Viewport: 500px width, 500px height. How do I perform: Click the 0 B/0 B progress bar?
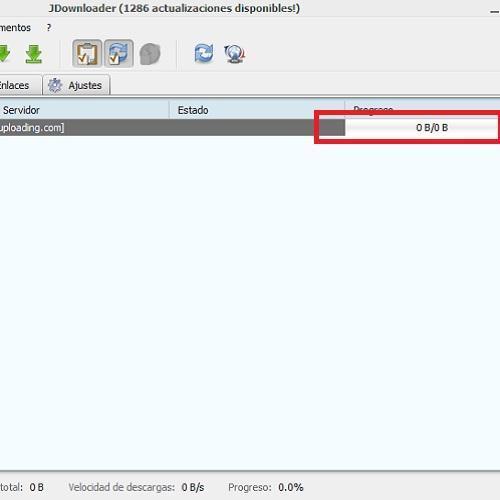pos(422,127)
